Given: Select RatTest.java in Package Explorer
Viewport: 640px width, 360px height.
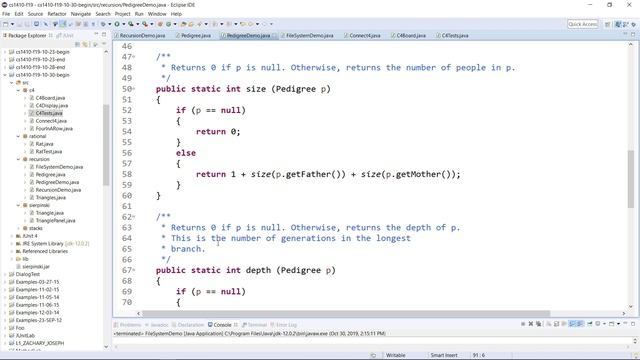Looking at the screenshot, I should 46,151.
